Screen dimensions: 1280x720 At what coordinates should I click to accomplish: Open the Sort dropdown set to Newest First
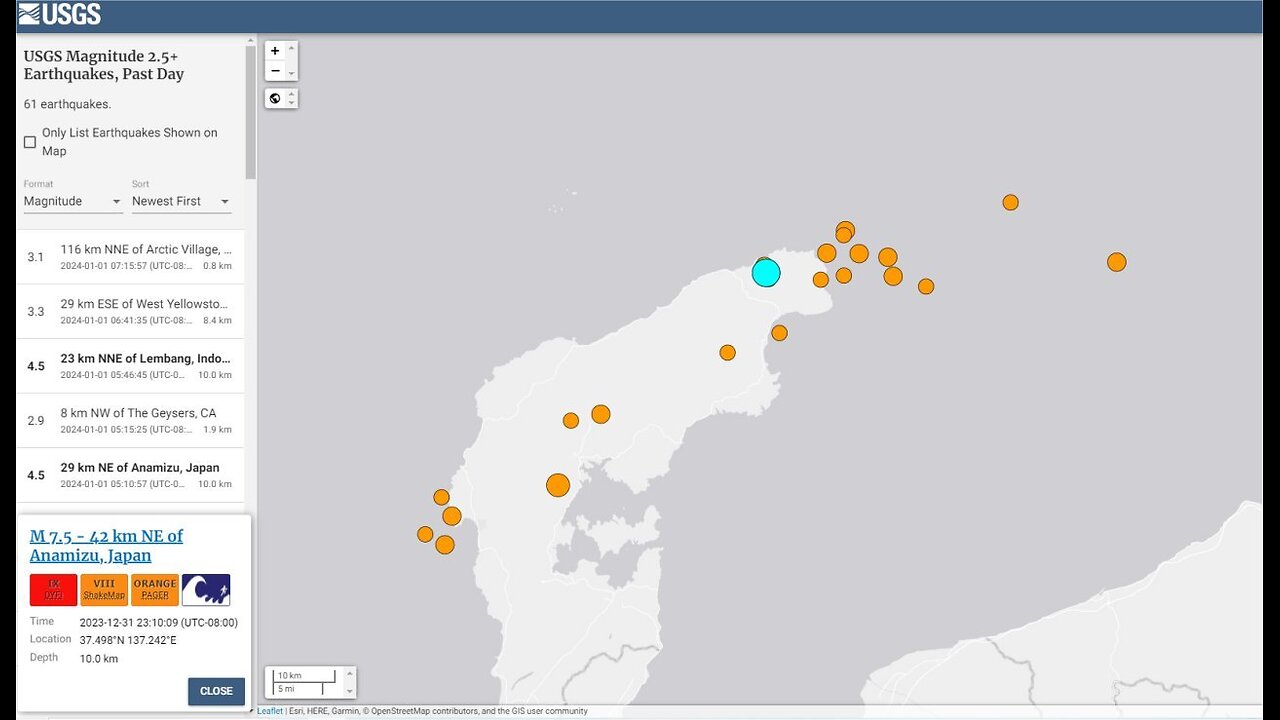coord(181,201)
